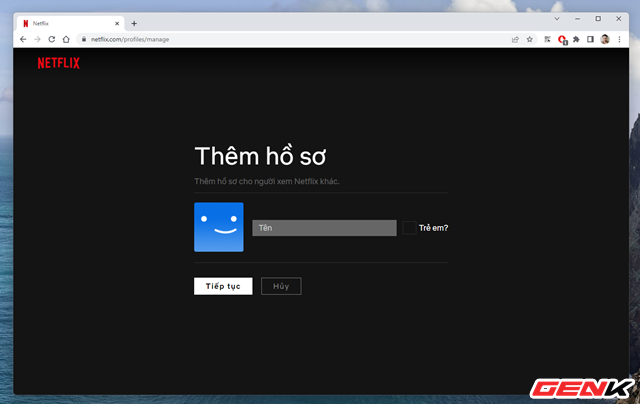Click the lock icon in address bar
Image resolution: width=640 pixels, height=404 pixels.
[84, 39]
